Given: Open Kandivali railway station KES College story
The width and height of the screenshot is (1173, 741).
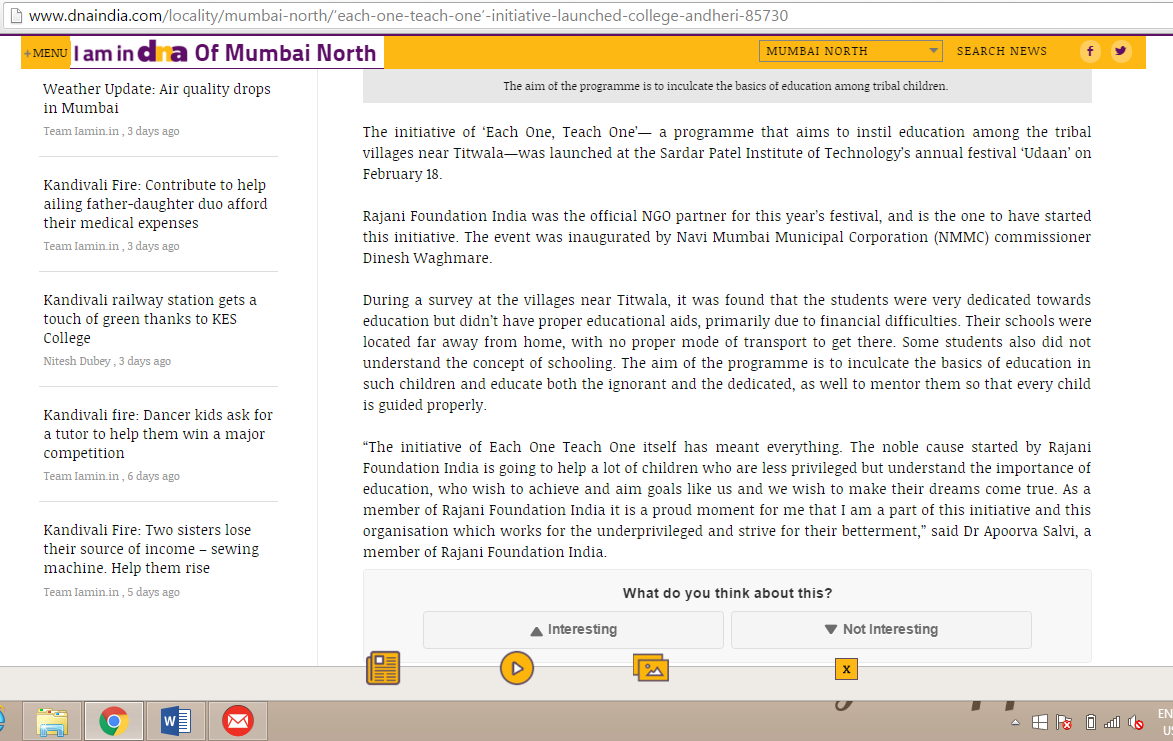Looking at the screenshot, I should coord(150,319).
